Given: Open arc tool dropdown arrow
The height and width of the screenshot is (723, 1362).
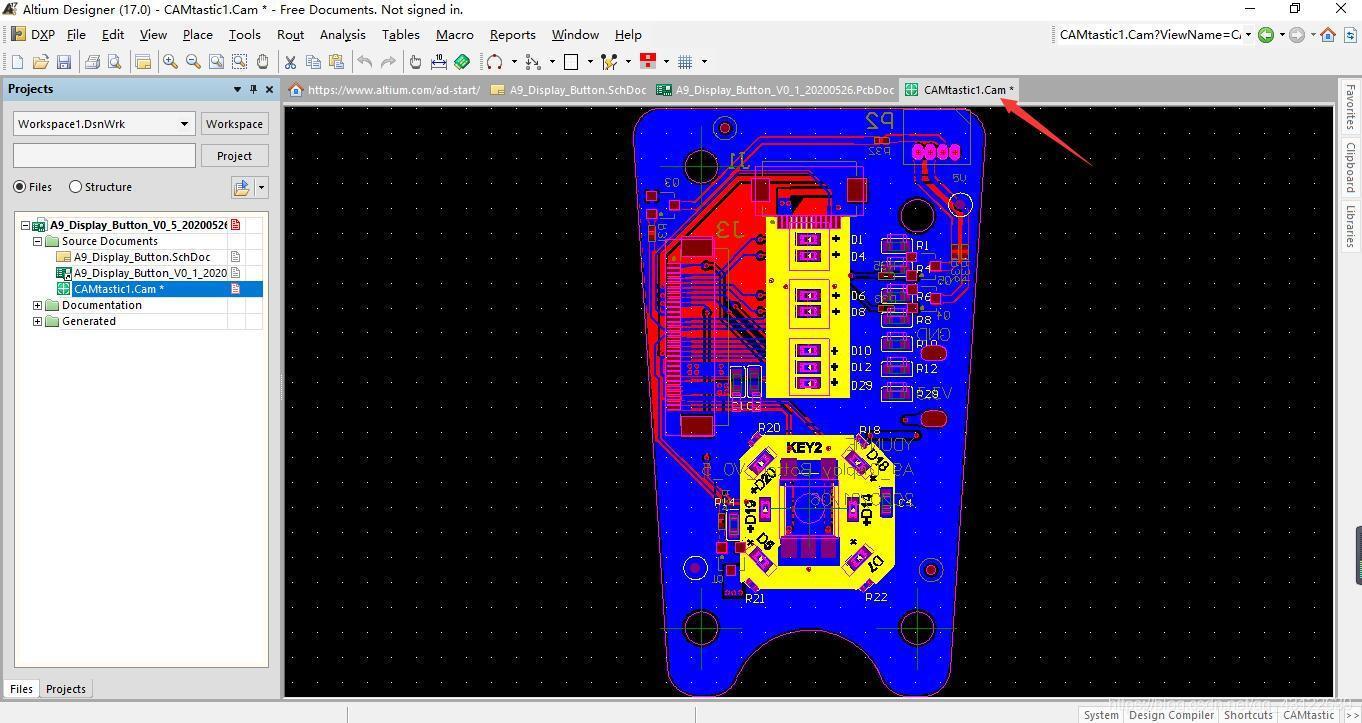Looking at the screenshot, I should (514, 62).
